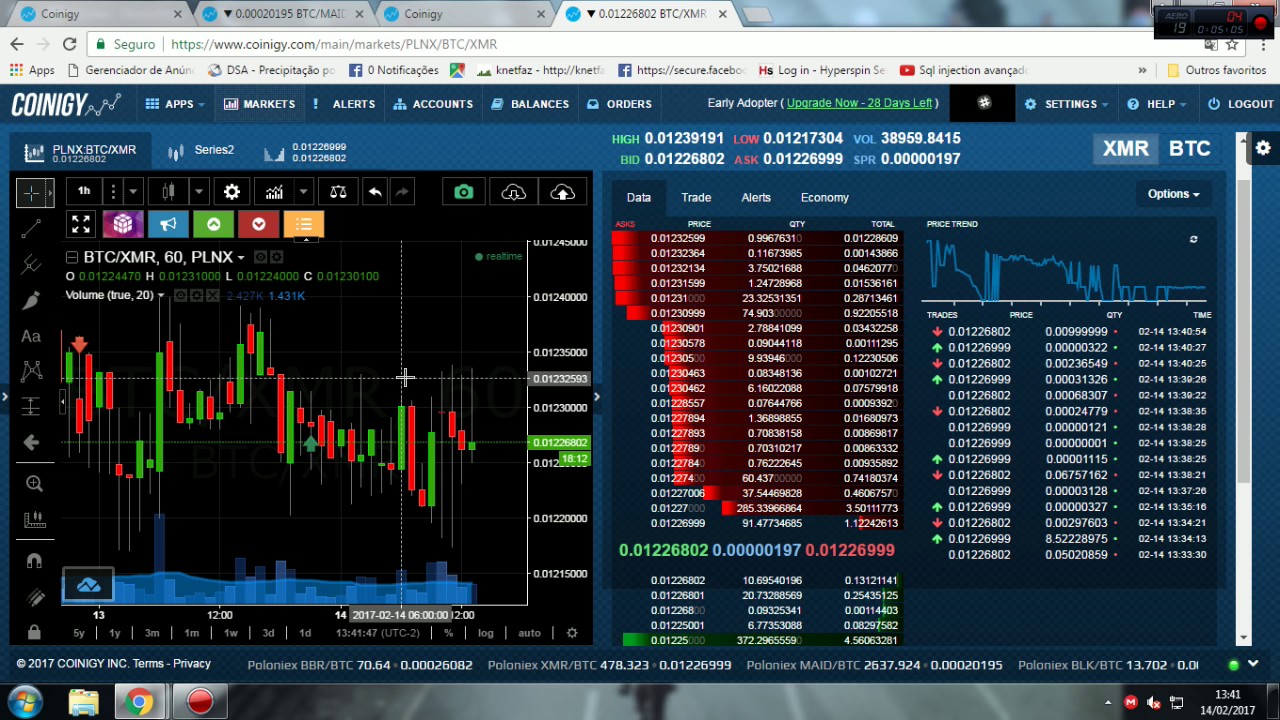The width and height of the screenshot is (1280, 720).
Task: Click the orange list button
Action: (304, 224)
